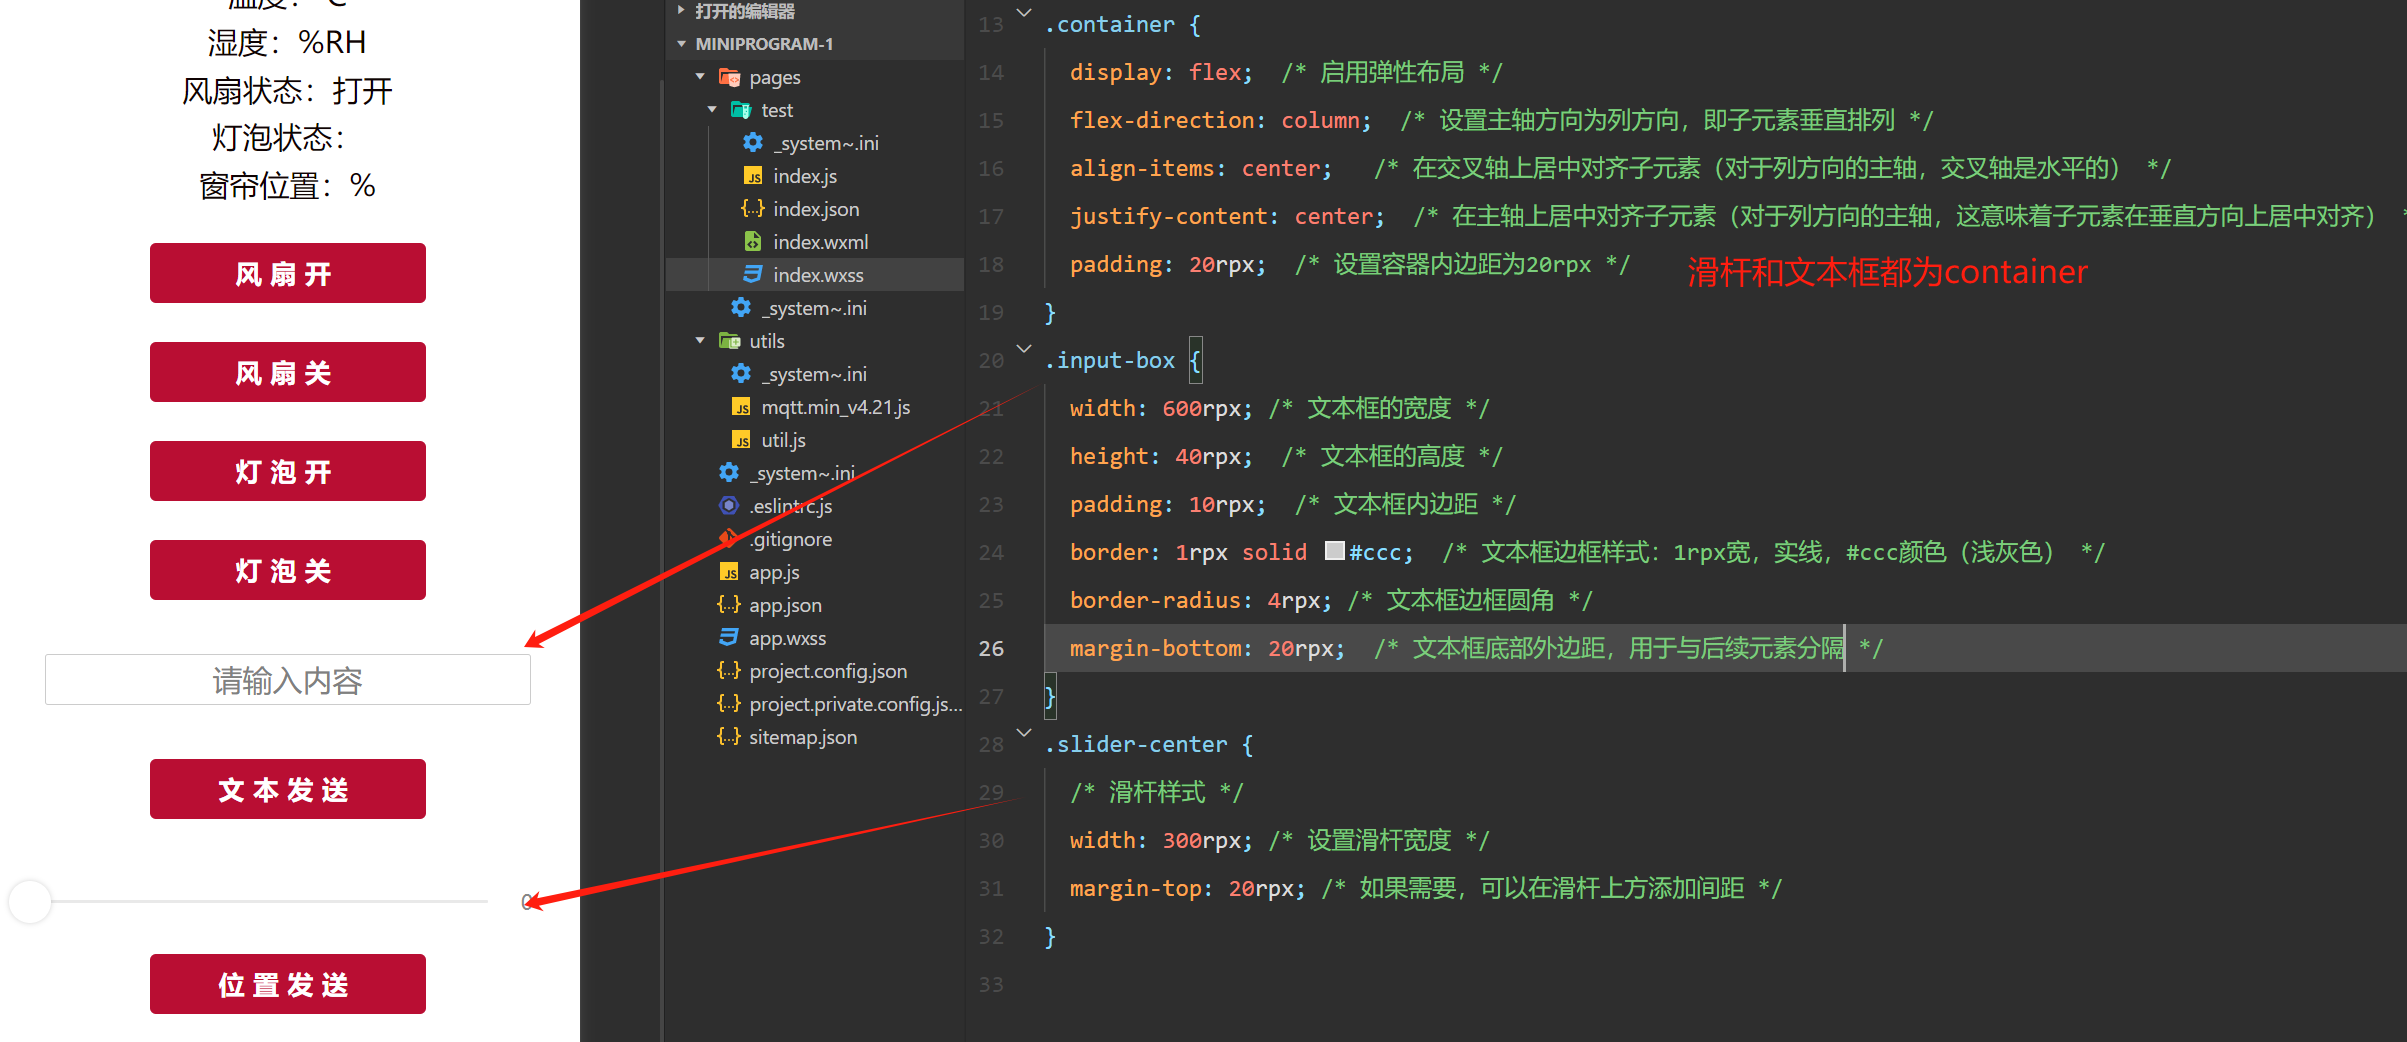This screenshot has height=1042, width=2407.
Task: Click the slider handle above 位置发送
Action: point(30,902)
